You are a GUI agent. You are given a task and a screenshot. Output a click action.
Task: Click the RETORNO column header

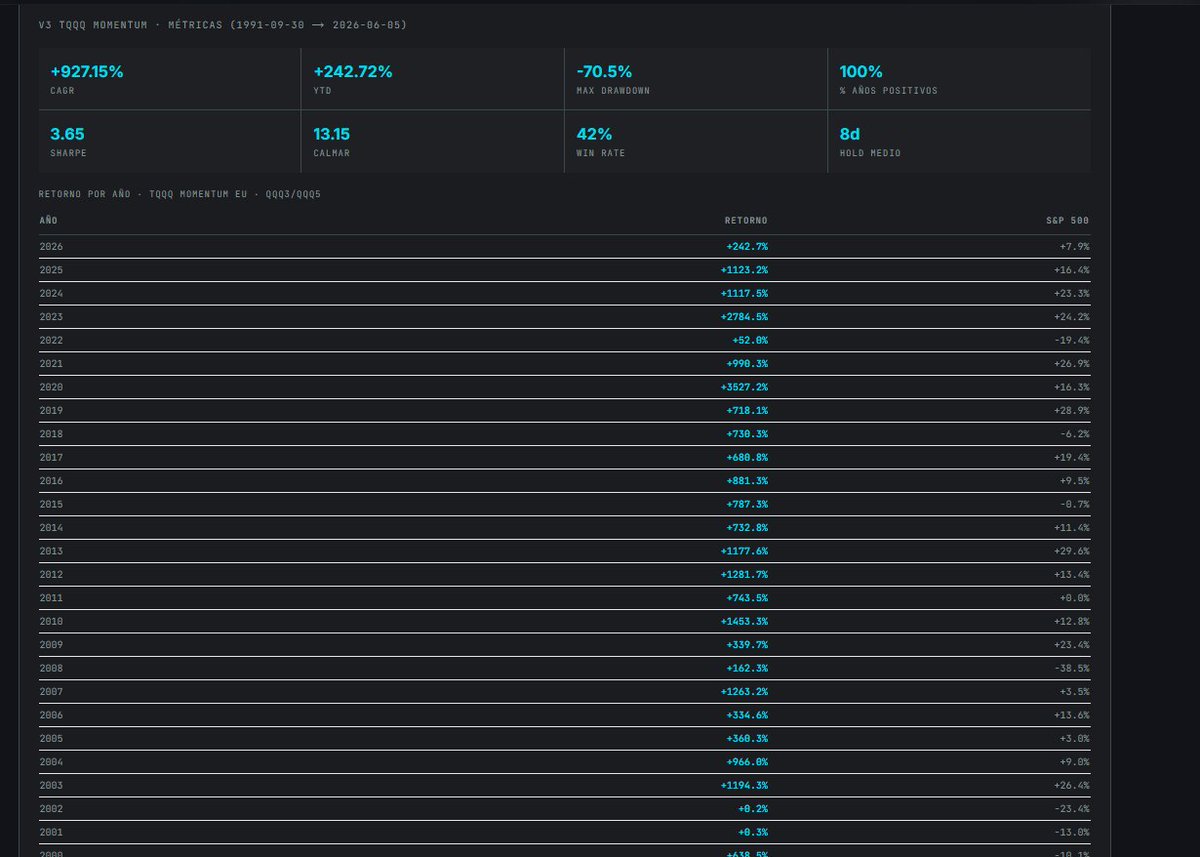tap(746, 220)
